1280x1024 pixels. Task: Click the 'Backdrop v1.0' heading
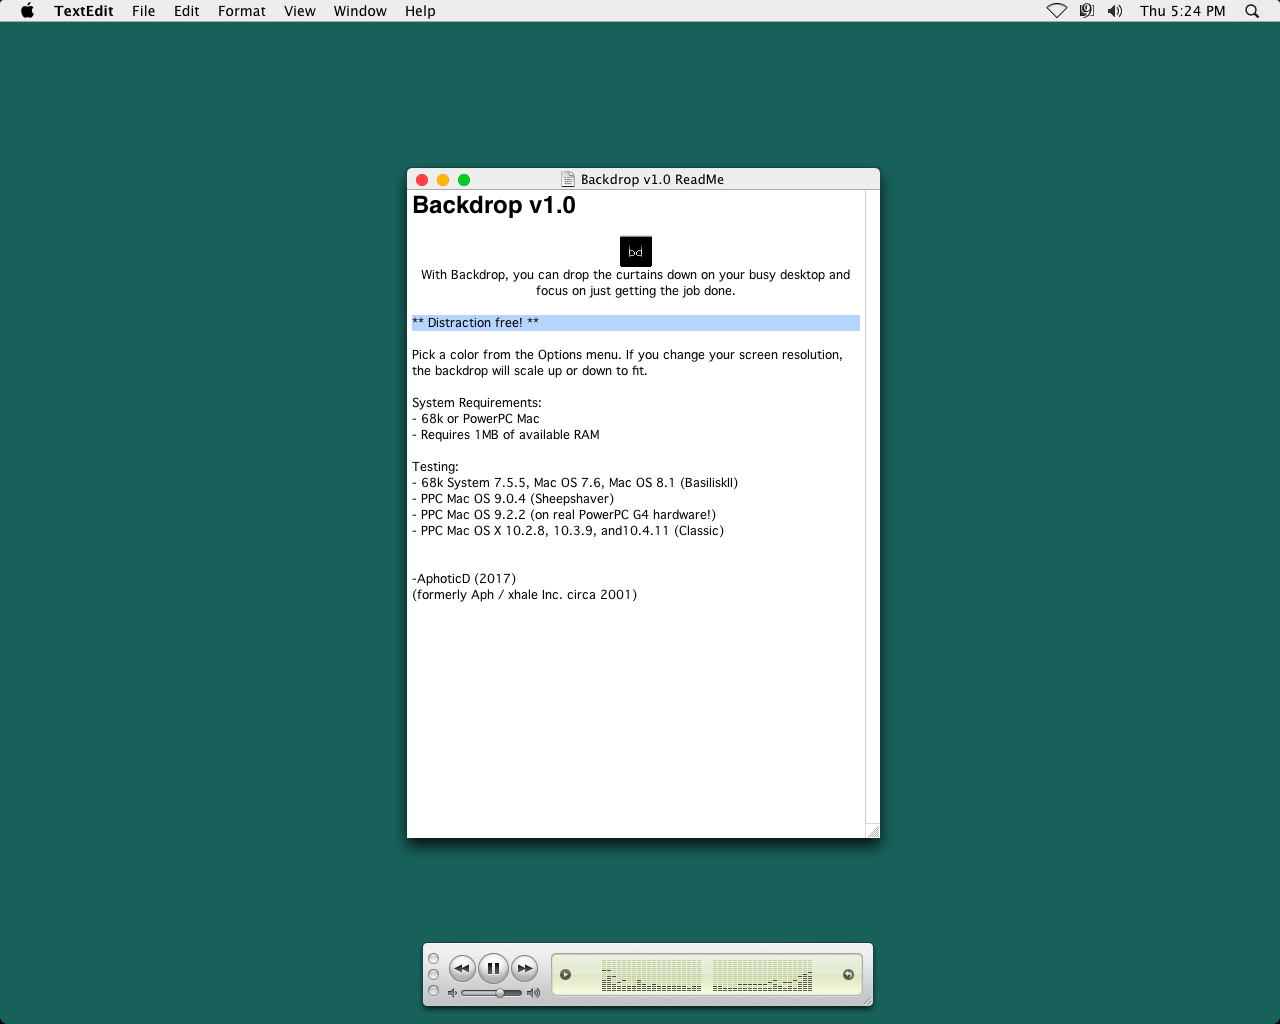494,205
